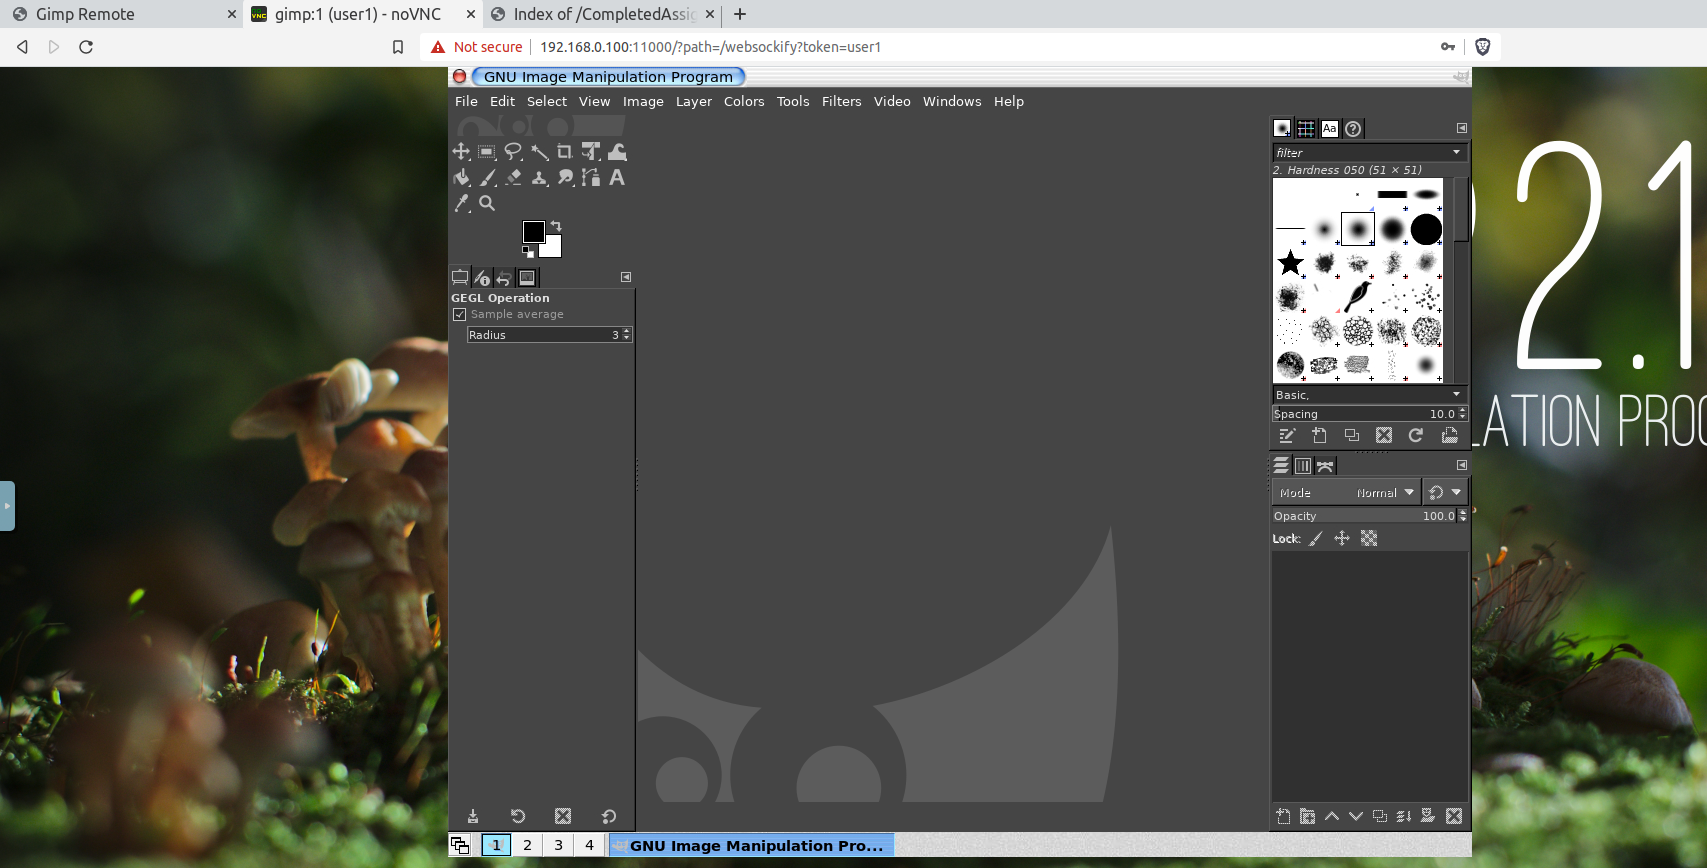
Task: Click the foreground color swatch
Action: click(x=534, y=232)
